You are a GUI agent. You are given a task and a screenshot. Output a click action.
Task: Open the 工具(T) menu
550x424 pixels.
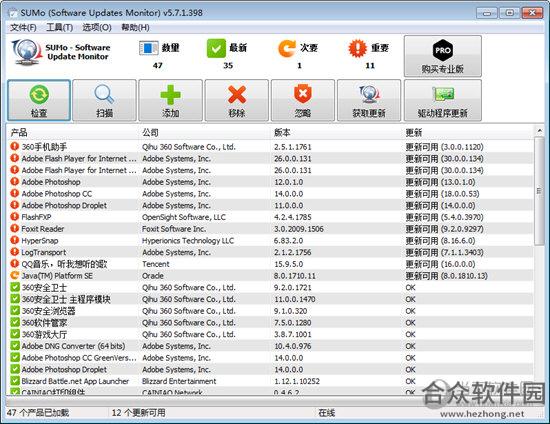coord(59,27)
